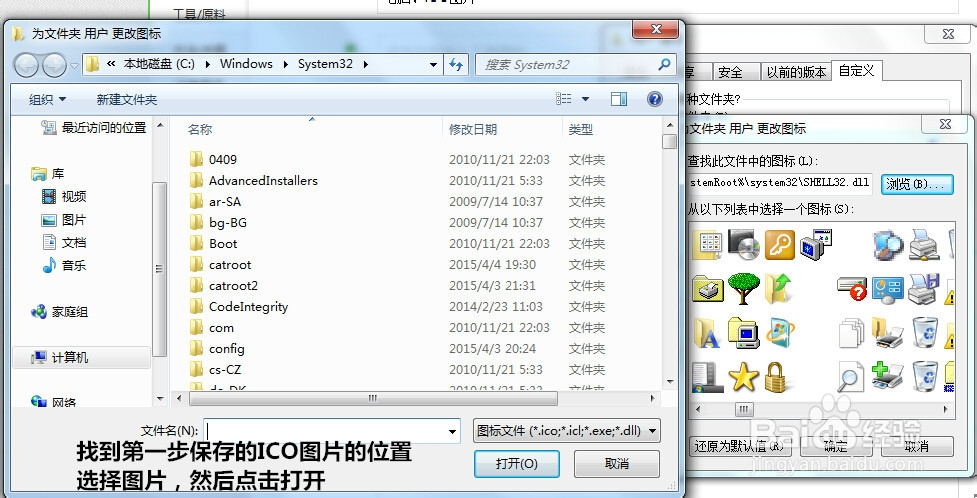Screen dimensions: 977x498
Task: Click the file list horizontal scrollbar thumb
Action: [373, 398]
